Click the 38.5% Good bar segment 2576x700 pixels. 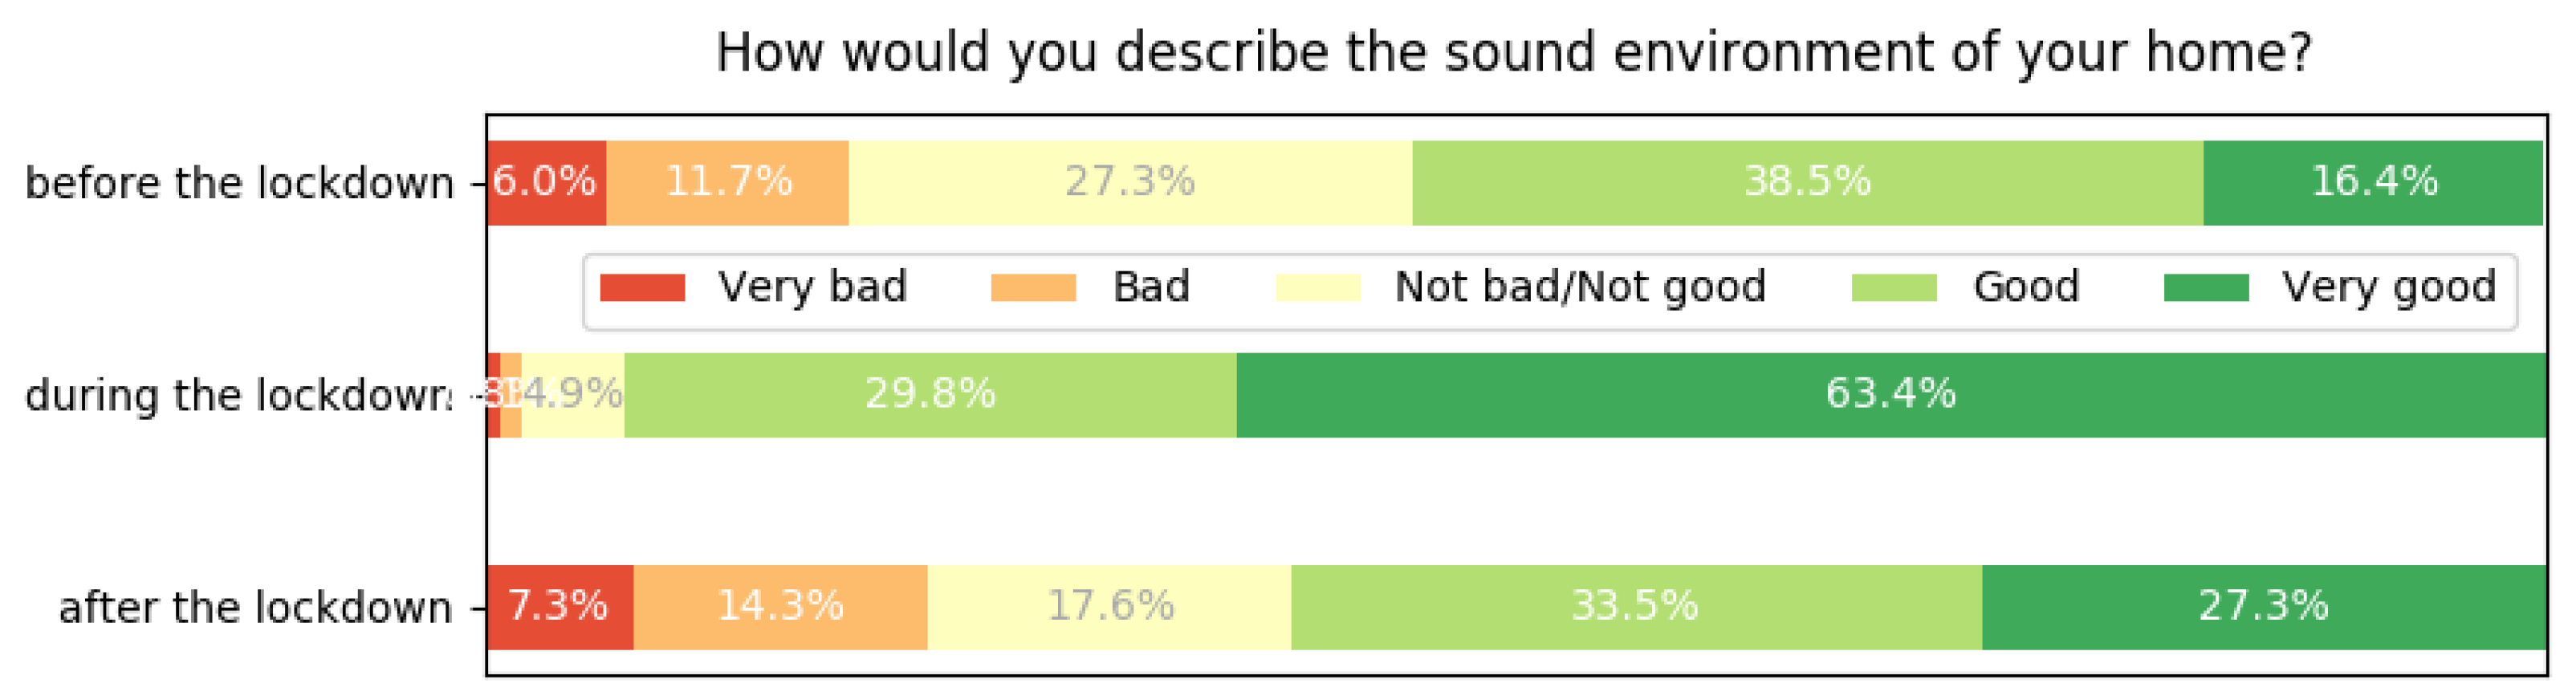tap(1807, 183)
